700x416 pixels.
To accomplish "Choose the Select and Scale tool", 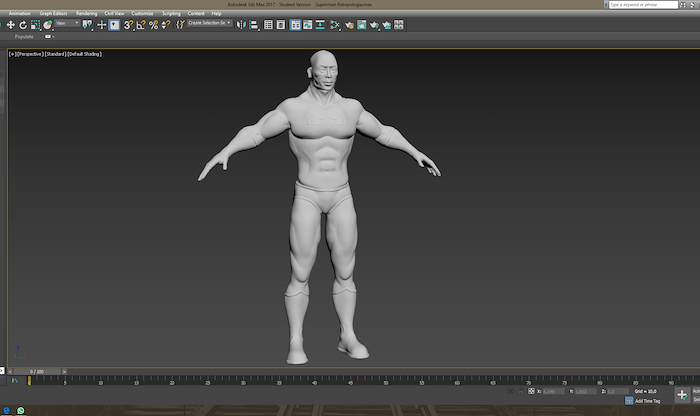I will point(35,25).
